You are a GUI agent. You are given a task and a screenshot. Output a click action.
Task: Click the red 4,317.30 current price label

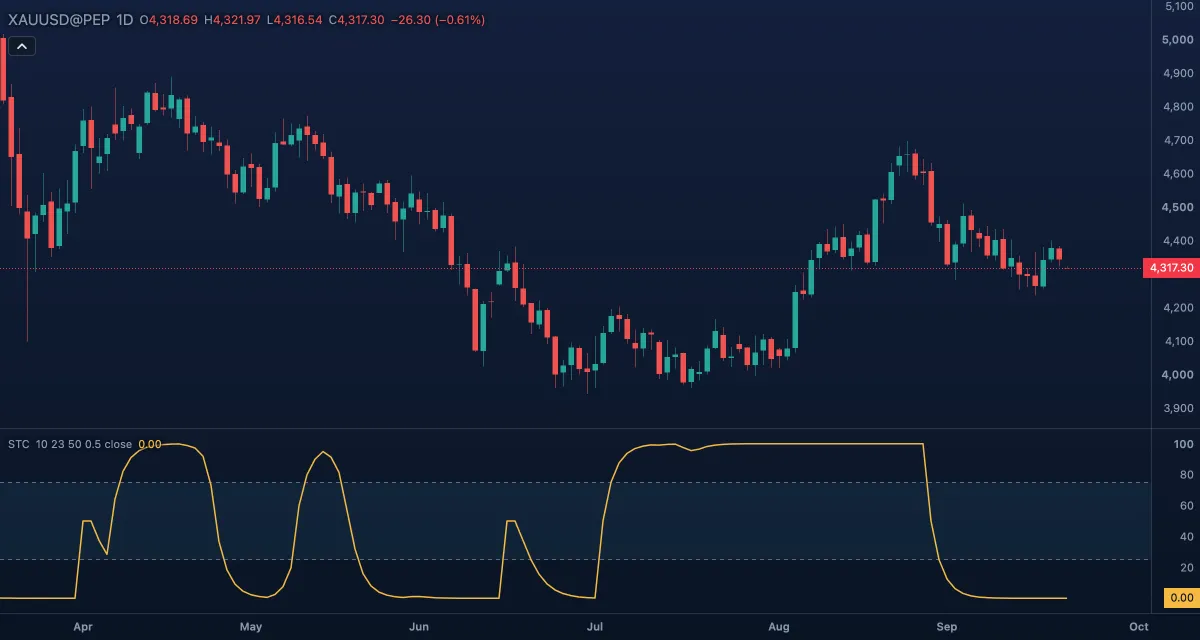tap(1170, 268)
